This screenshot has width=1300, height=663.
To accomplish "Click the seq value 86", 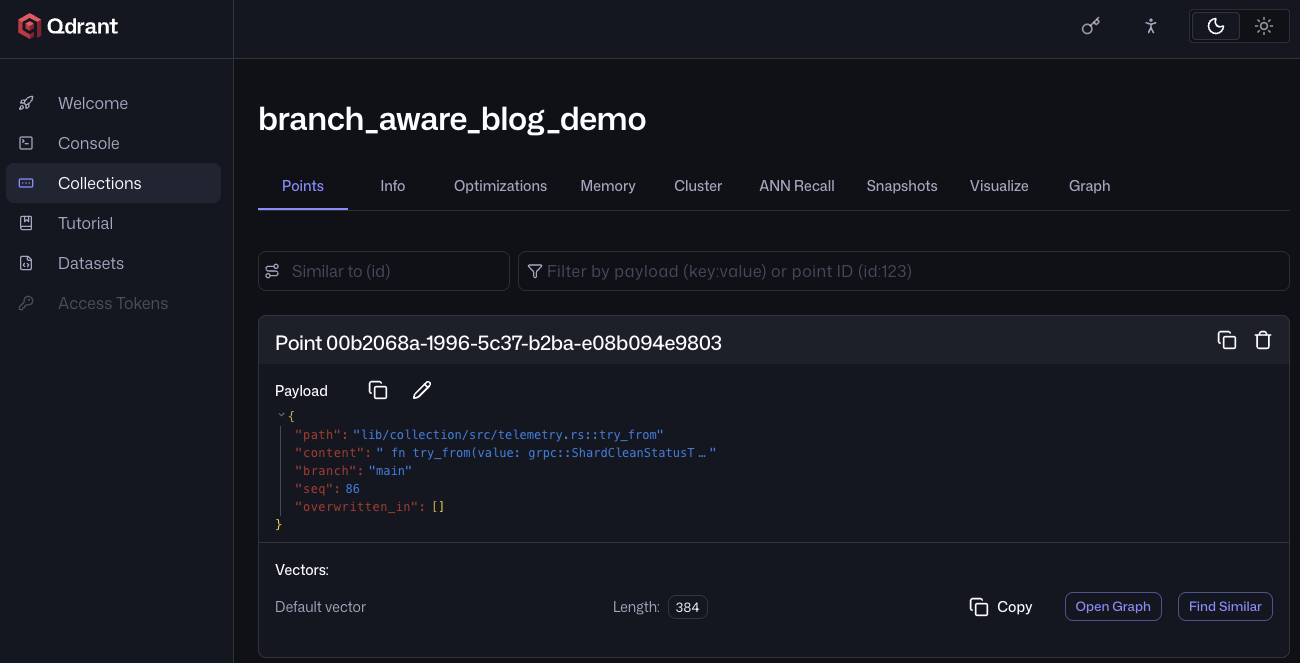I will tap(352, 489).
